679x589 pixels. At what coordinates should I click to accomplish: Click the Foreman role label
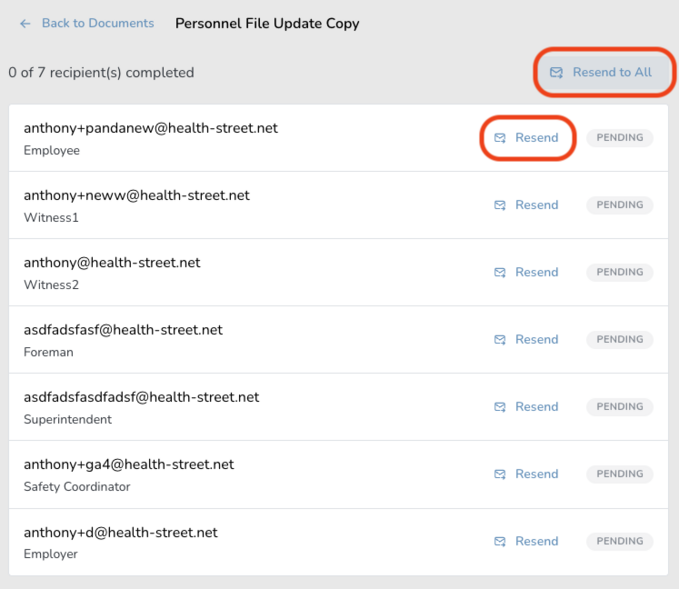click(48, 352)
